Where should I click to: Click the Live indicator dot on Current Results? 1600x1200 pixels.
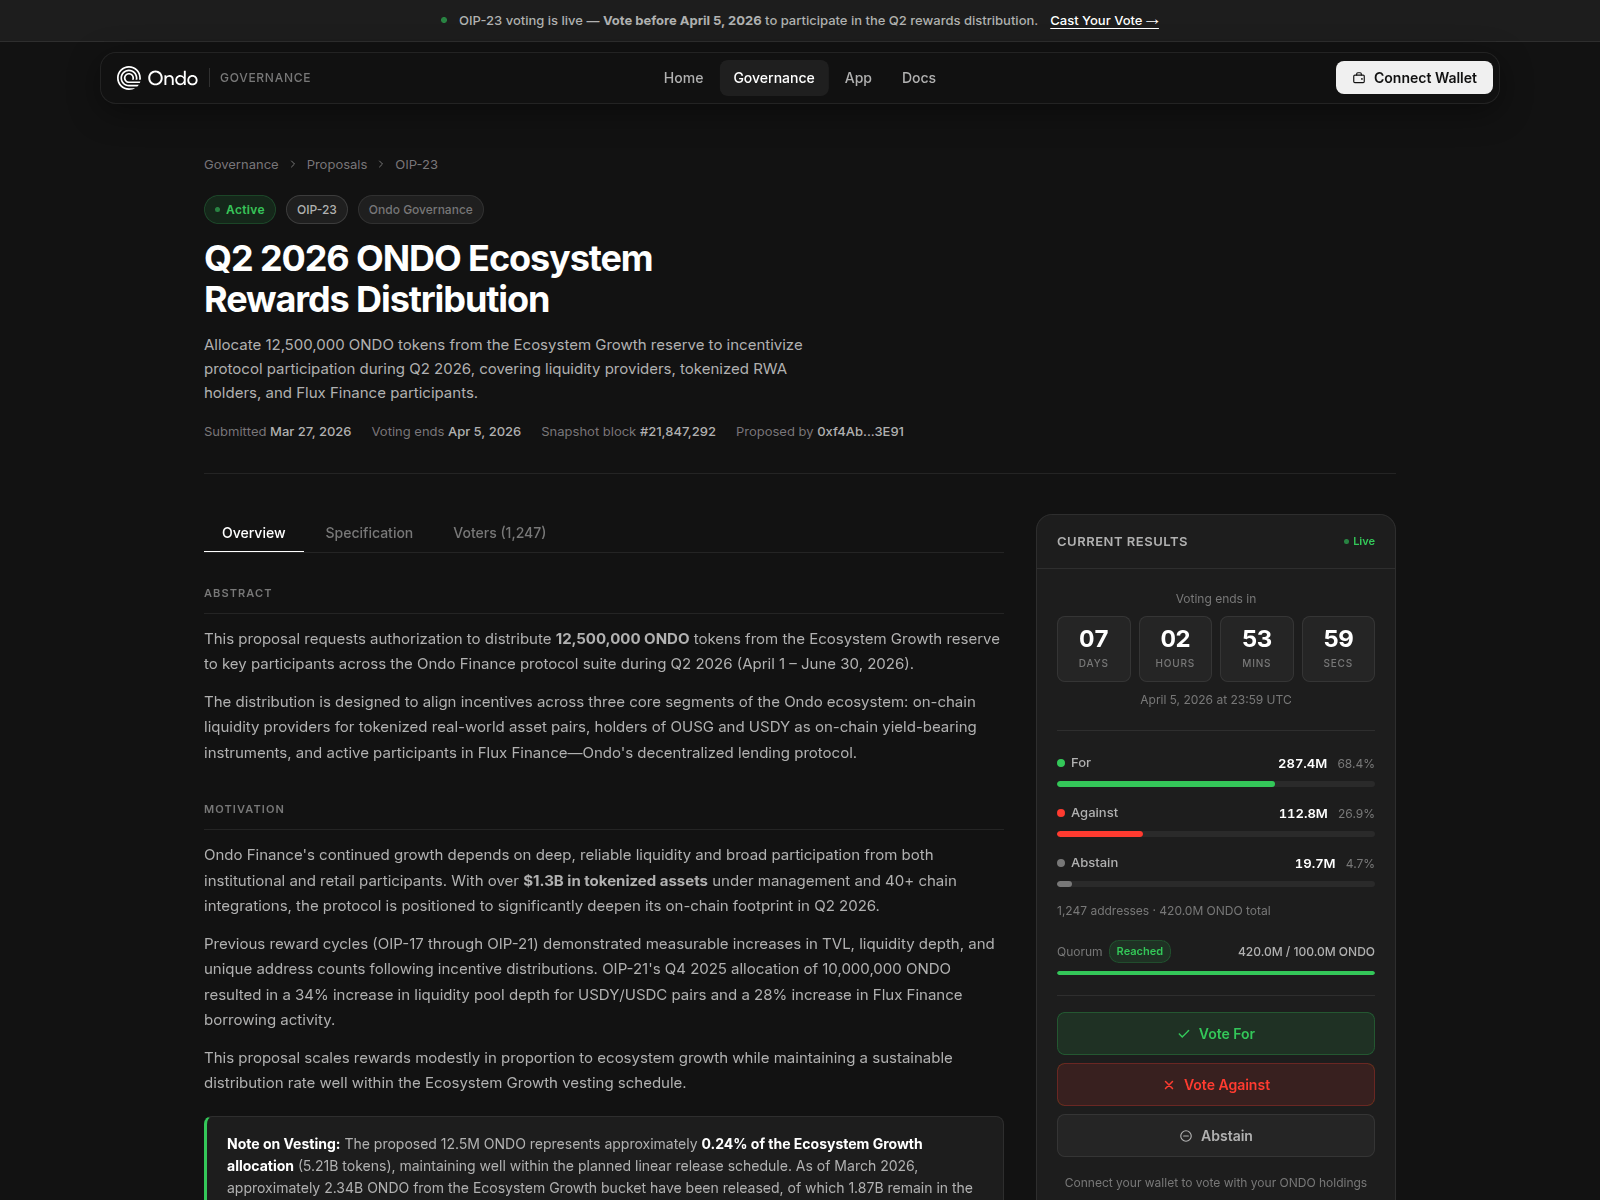tap(1346, 541)
